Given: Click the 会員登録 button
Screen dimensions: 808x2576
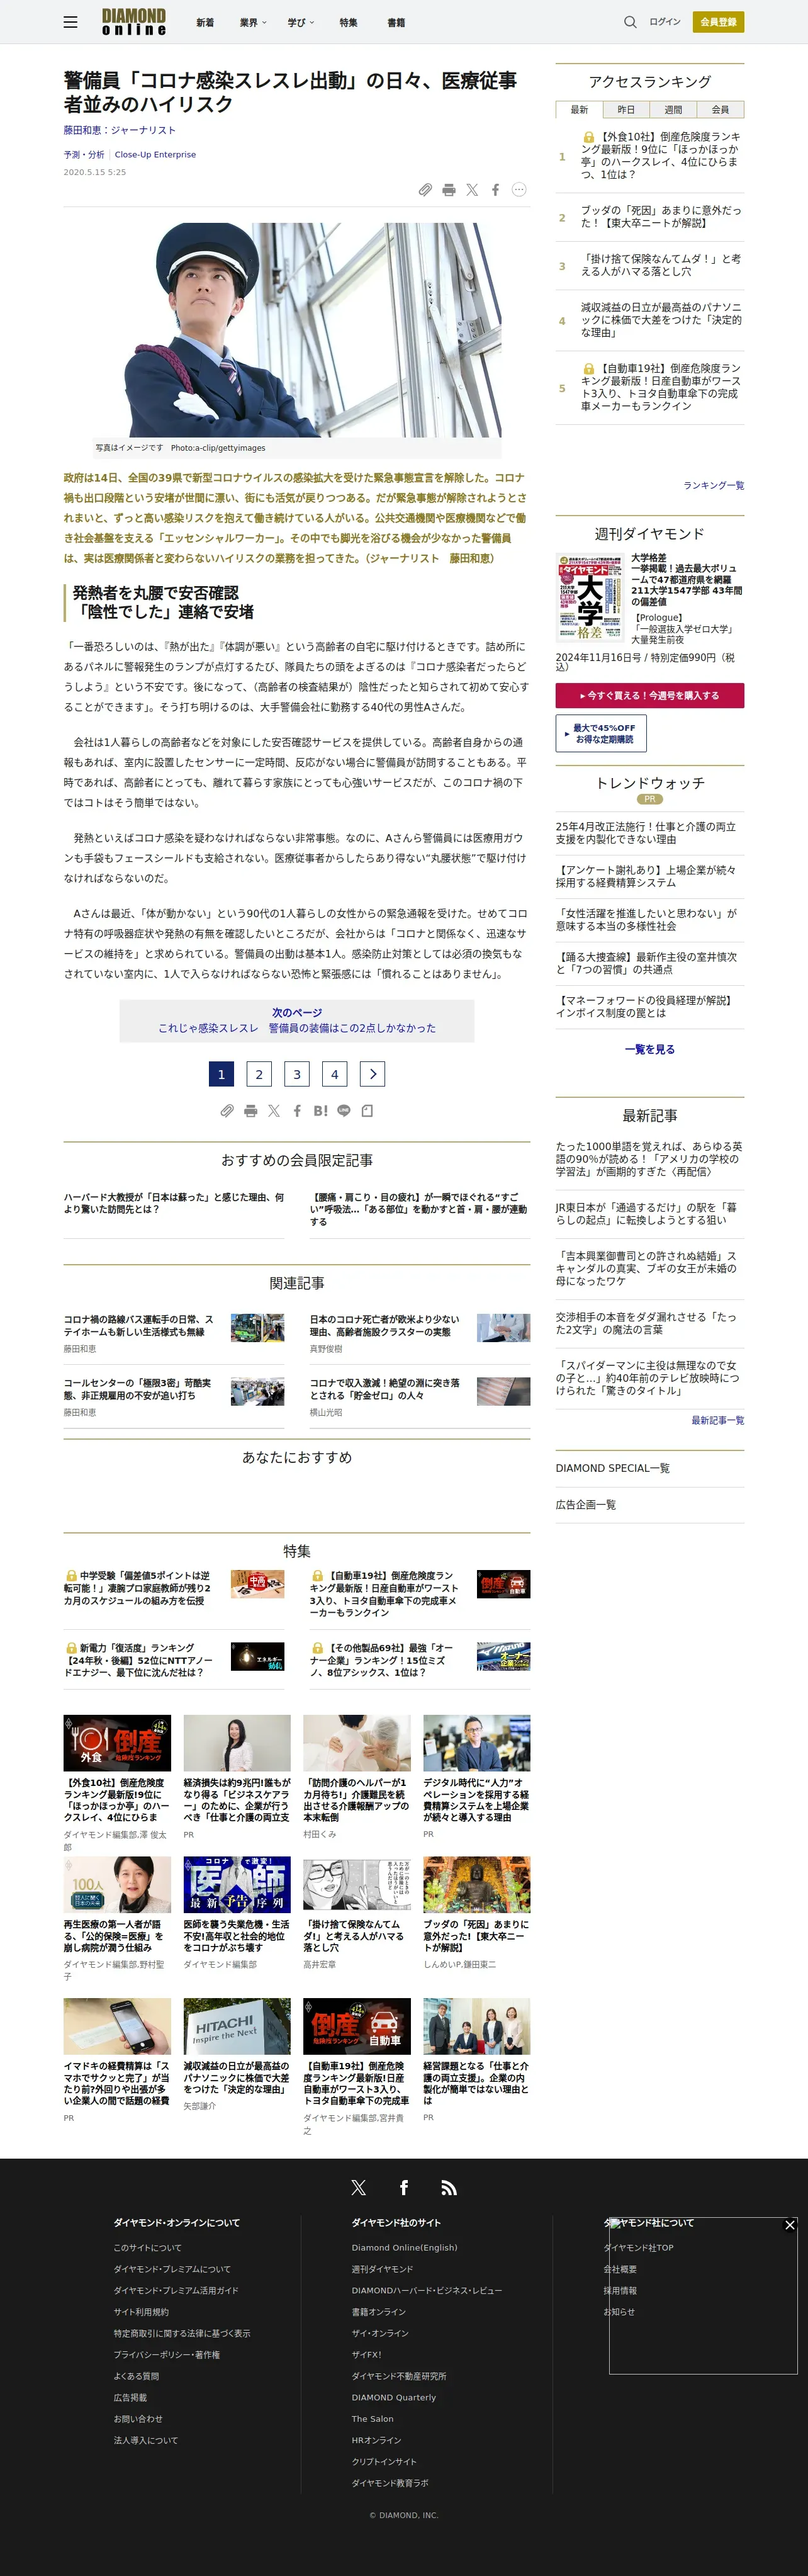Looking at the screenshot, I should click(x=719, y=22).
